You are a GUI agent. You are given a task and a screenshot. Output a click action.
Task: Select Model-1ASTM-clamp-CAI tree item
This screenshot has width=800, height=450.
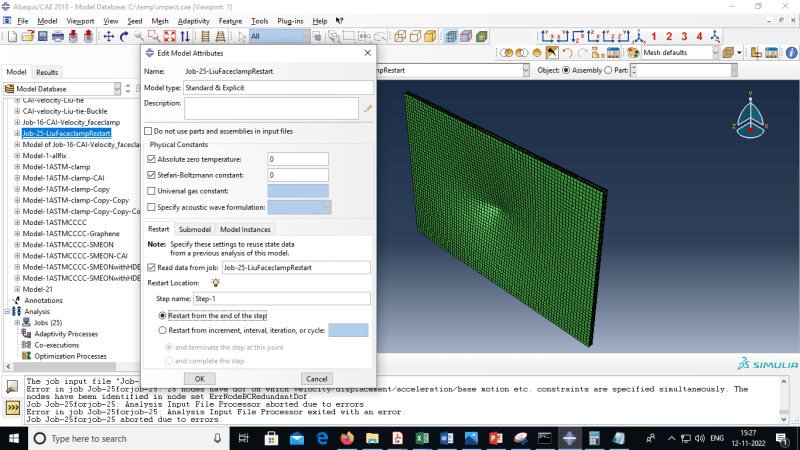point(63,178)
